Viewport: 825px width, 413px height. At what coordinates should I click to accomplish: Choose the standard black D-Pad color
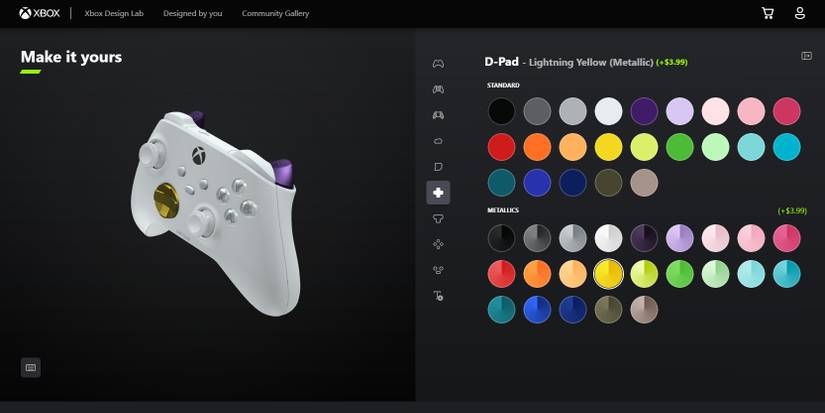tap(501, 111)
